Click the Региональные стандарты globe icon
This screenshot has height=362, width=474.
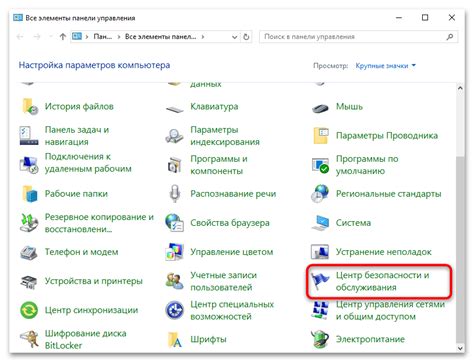[x=320, y=194]
